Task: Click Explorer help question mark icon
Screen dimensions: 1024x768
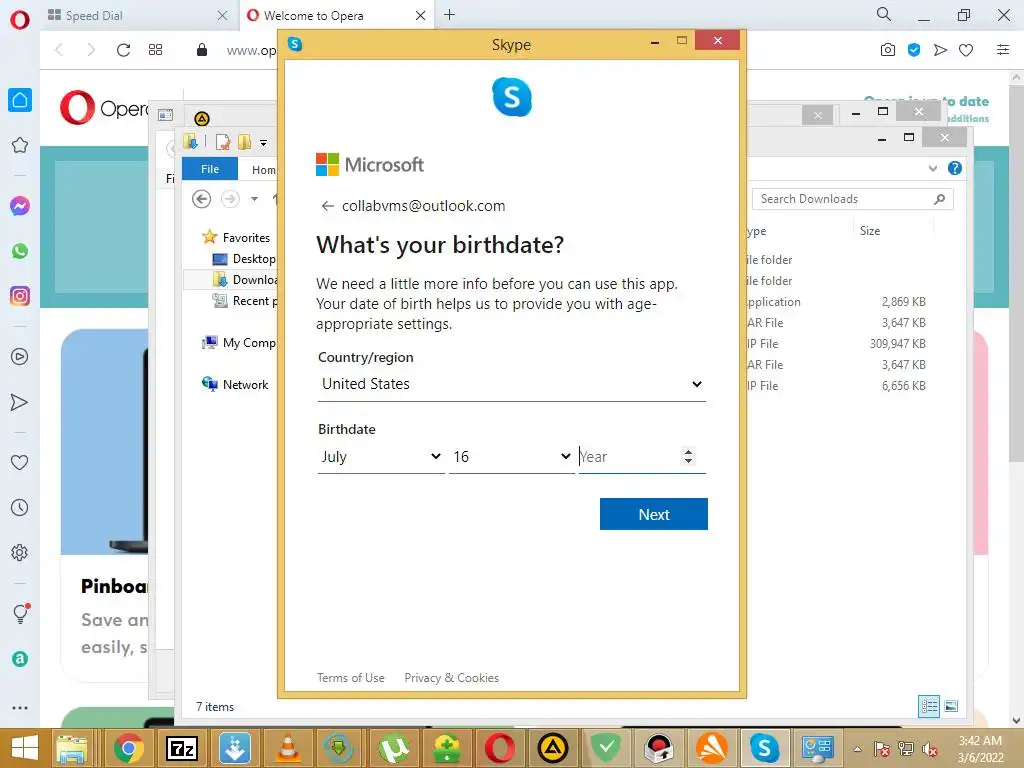Action: click(955, 168)
